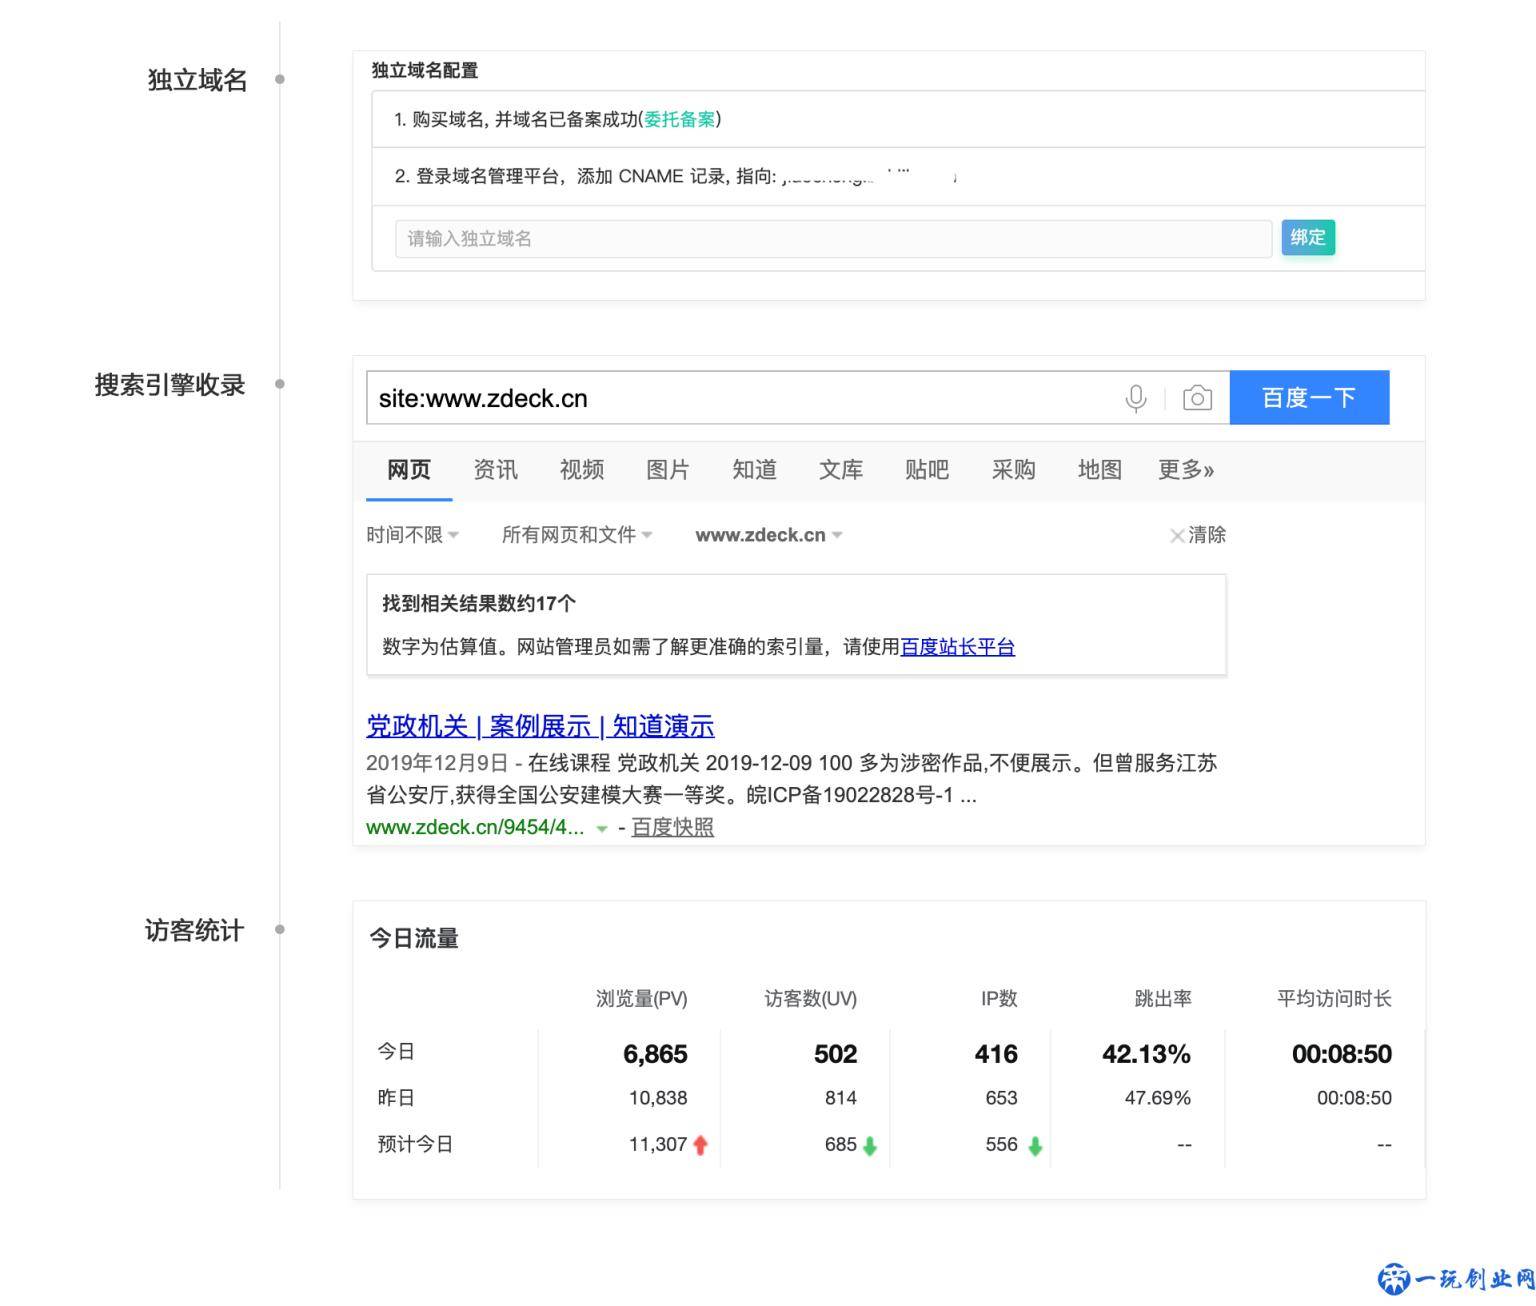Viewport: 1536px width, 1306px height.
Task: Click the 浏览量(PV) column header
Action: click(642, 998)
